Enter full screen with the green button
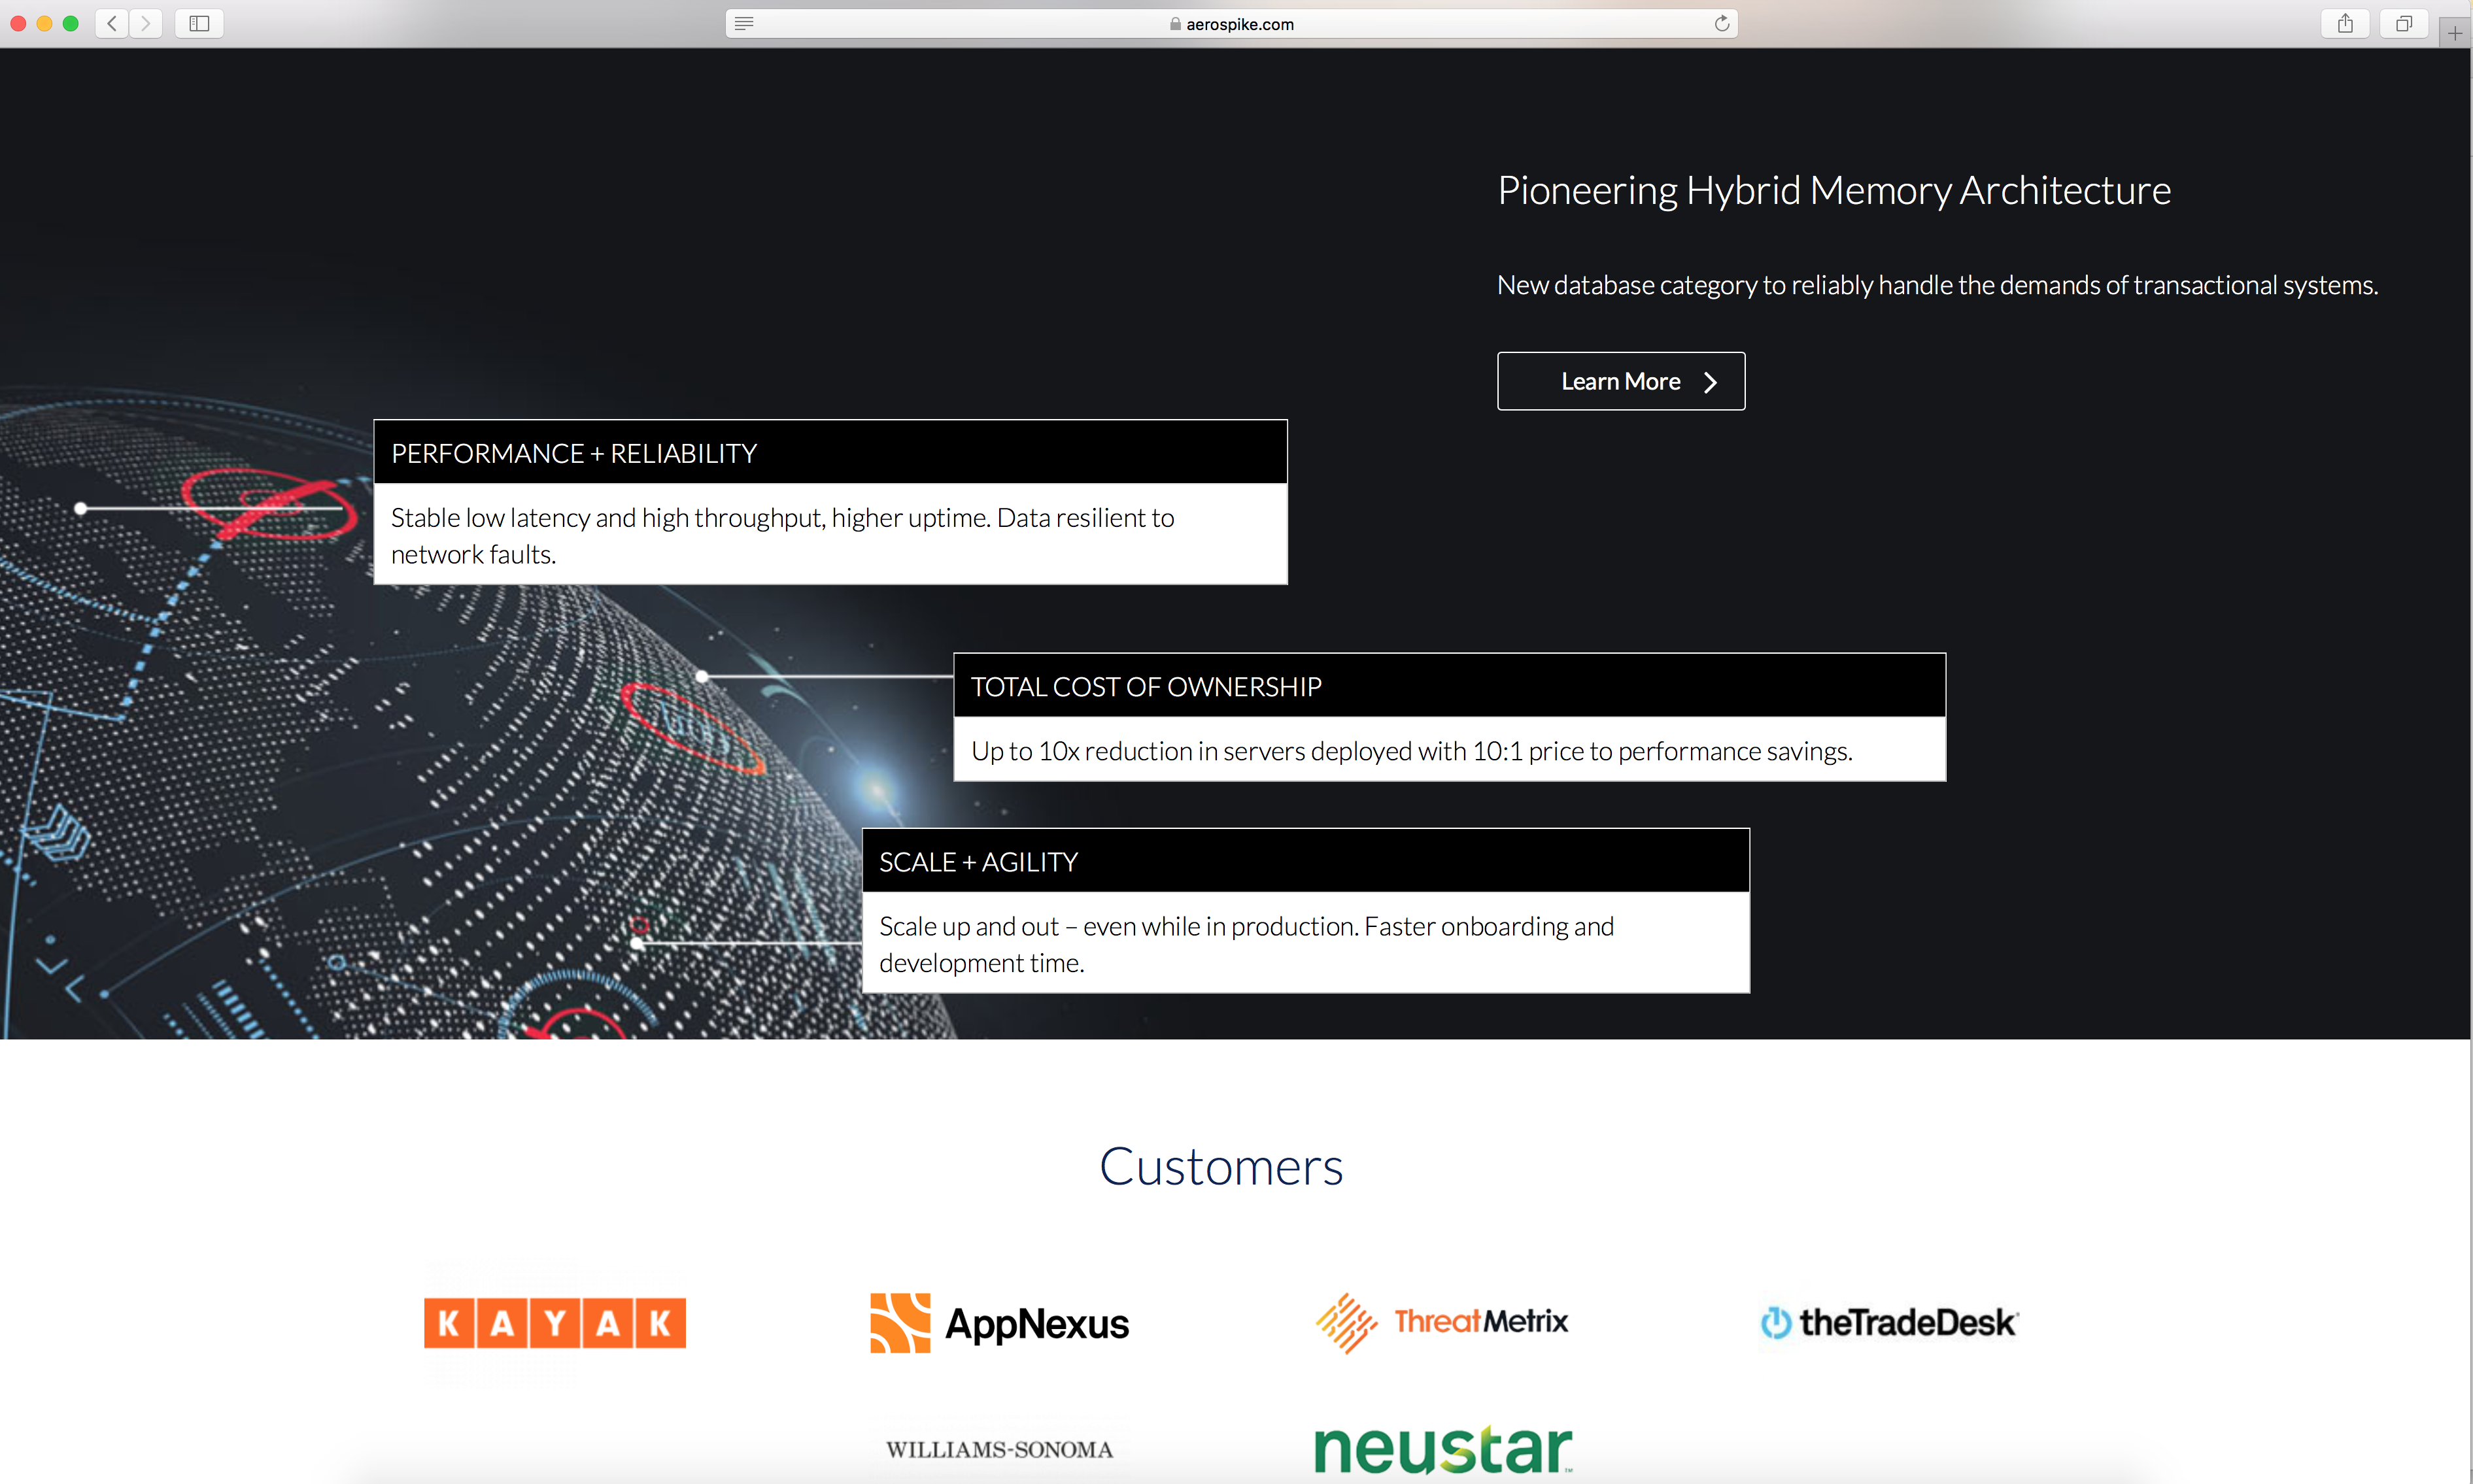This screenshot has width=2473, height=1484. (70, 23)
